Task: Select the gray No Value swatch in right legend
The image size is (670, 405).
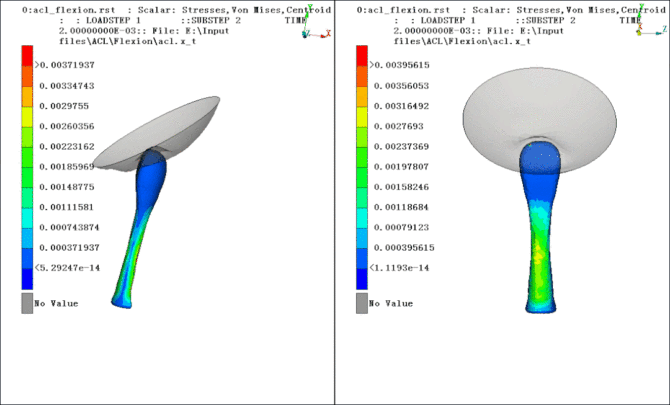Action: 361,302
